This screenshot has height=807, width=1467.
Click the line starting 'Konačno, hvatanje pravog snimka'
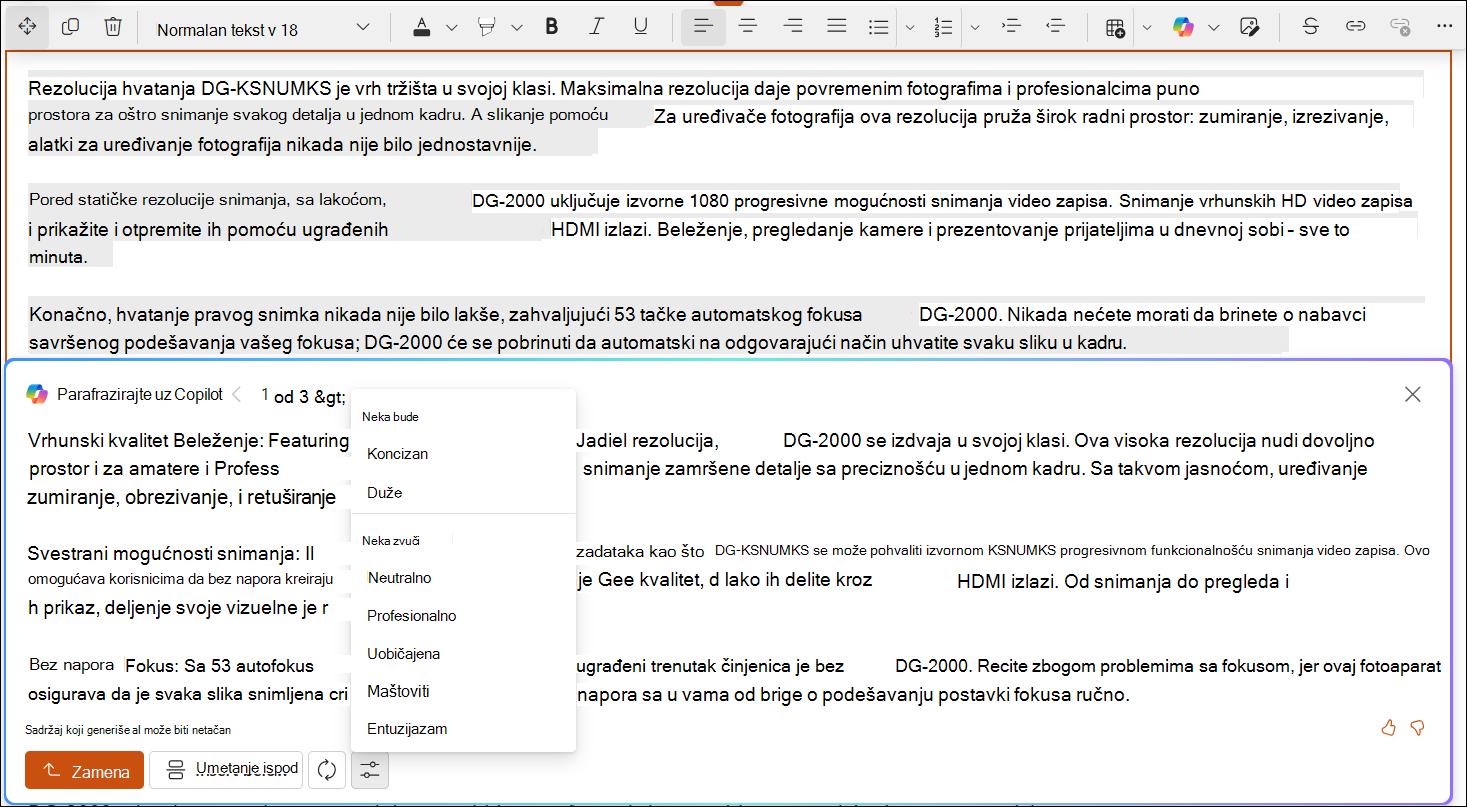click(445, 315)
